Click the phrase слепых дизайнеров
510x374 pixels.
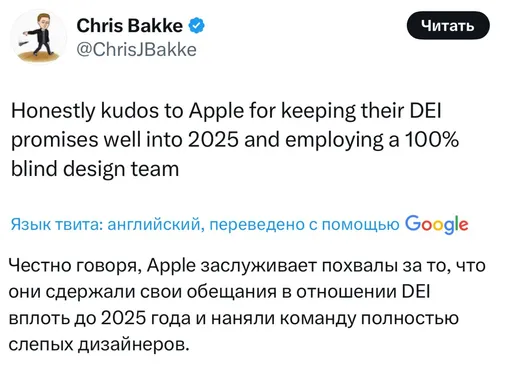coord(99,344)
